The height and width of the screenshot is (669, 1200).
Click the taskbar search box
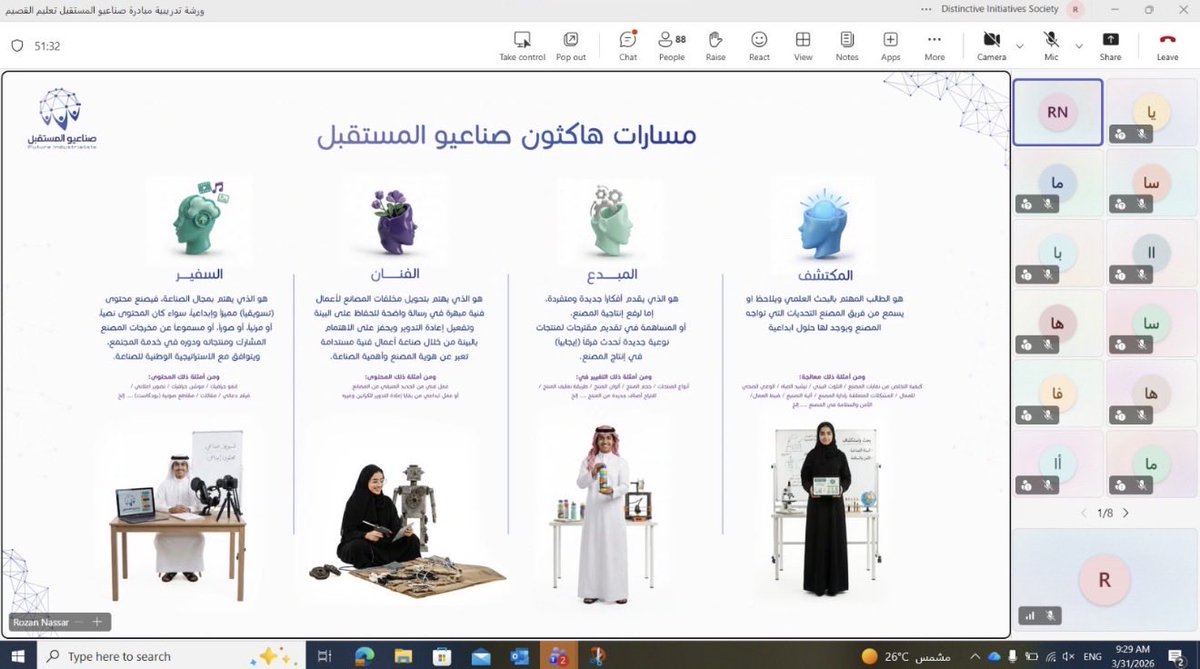click(170, 656)
